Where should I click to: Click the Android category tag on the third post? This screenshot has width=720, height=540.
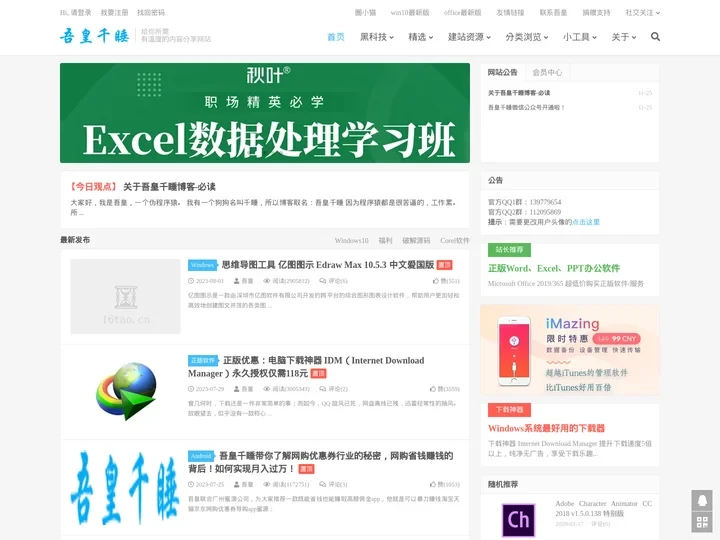point(201,456)
